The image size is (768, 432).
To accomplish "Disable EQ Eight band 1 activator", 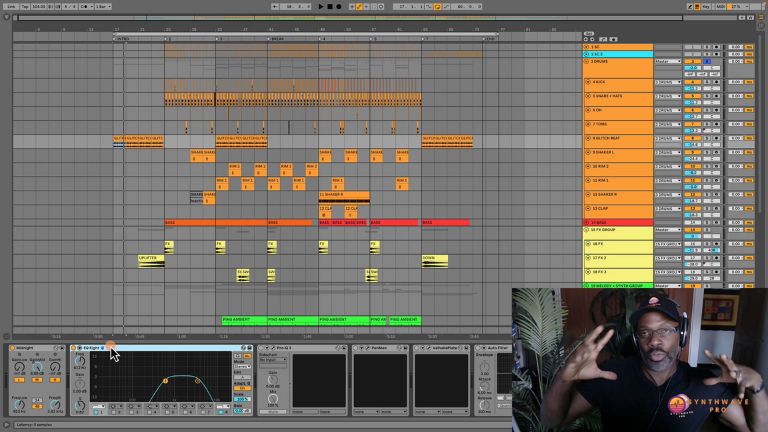I will 96,412.
